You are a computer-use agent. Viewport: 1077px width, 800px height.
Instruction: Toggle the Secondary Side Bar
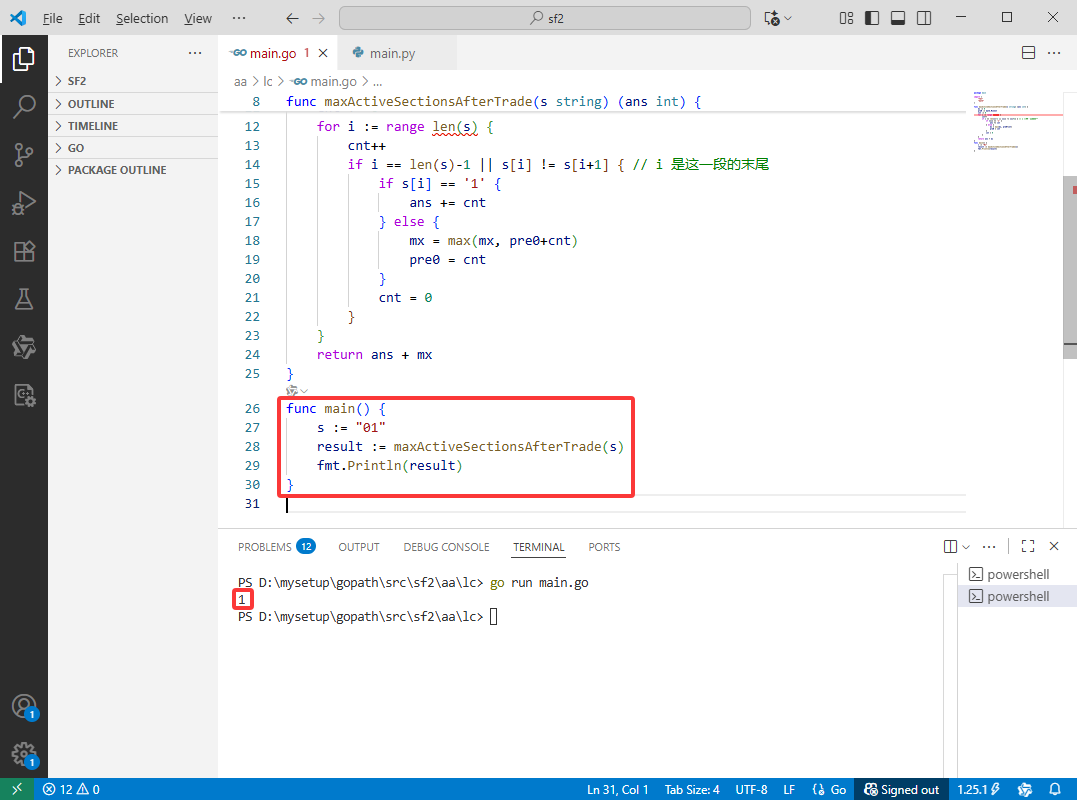tap(924, 19)
